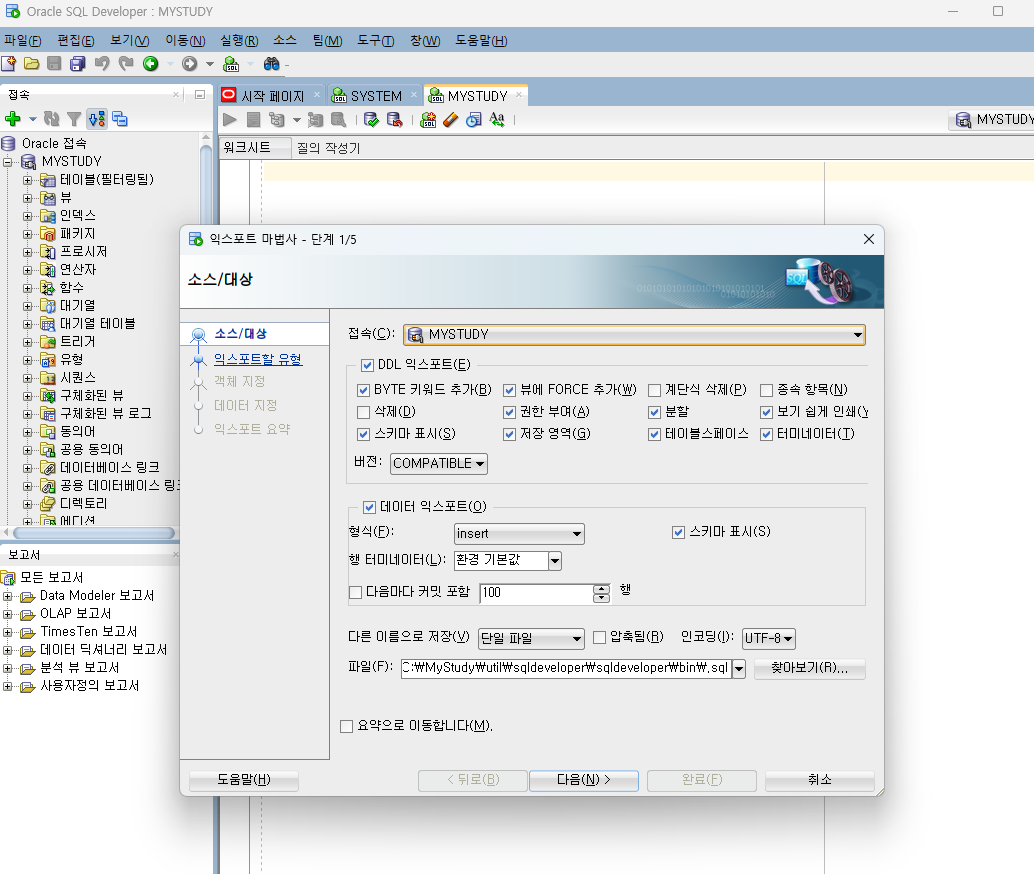Click the To Upper/Lower case Aa icon
The height and width of the screenshot is (874, 1034).
pyautogui.click(x=497, y=119)
